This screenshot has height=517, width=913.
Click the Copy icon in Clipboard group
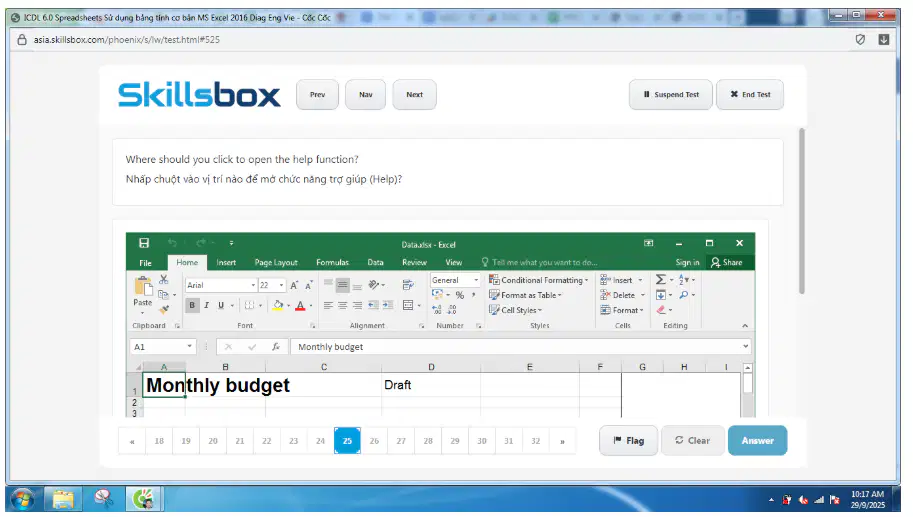click(164, 295)
